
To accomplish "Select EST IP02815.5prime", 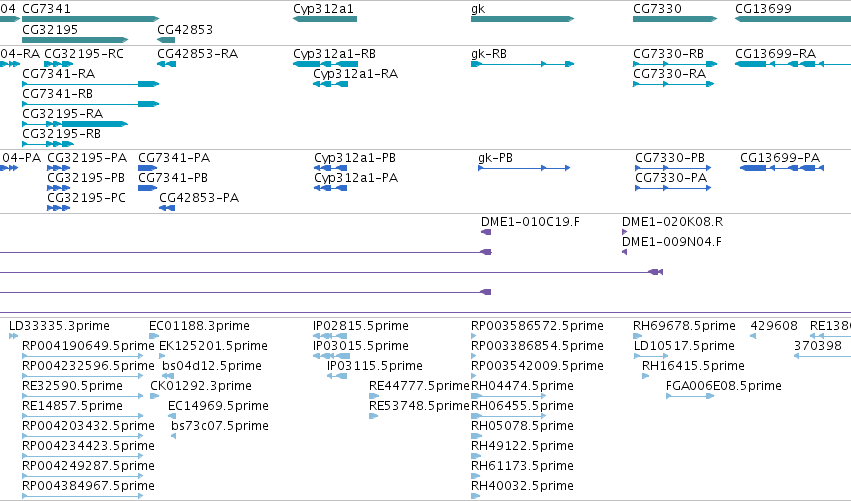I will click(x=361, y=327).
